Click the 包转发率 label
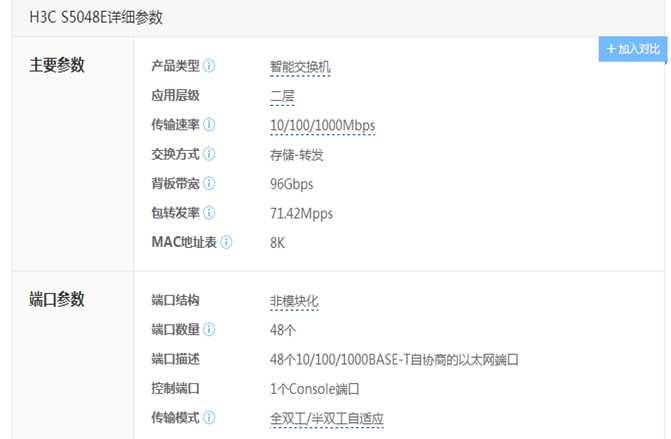671x439 pixels. [x=175, y=213]
